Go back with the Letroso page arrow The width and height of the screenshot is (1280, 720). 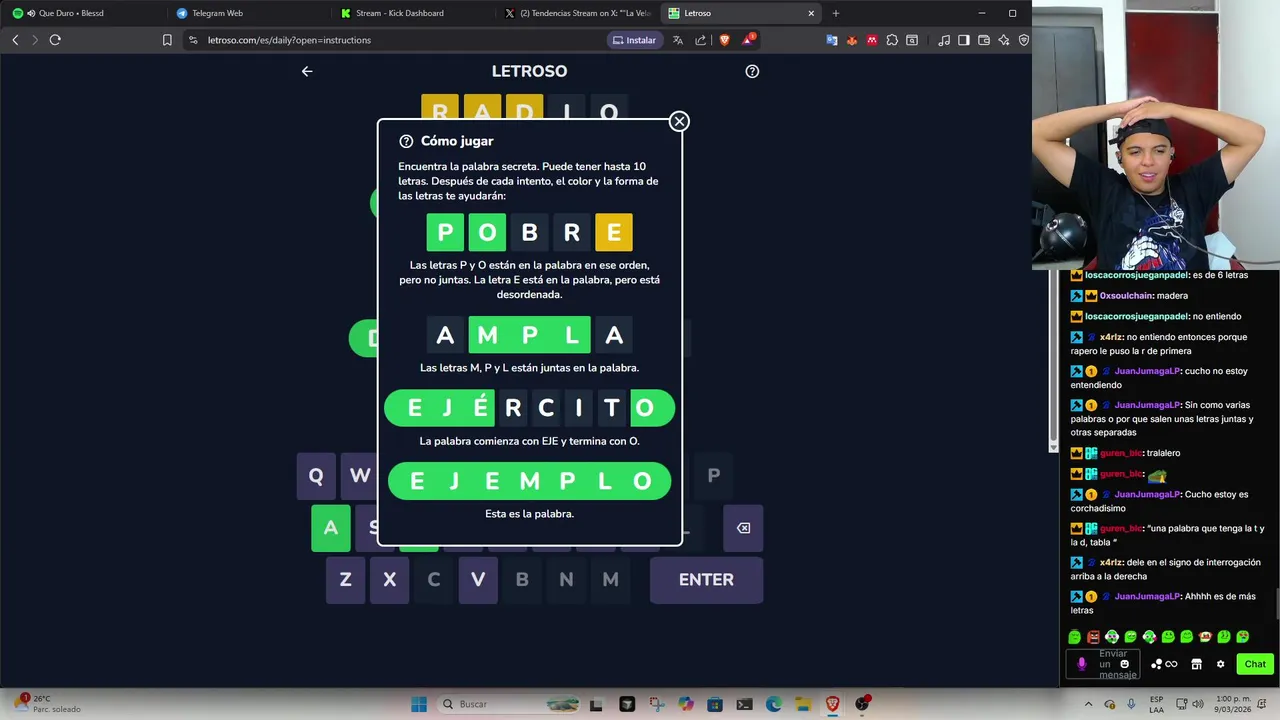pos(307,71)
